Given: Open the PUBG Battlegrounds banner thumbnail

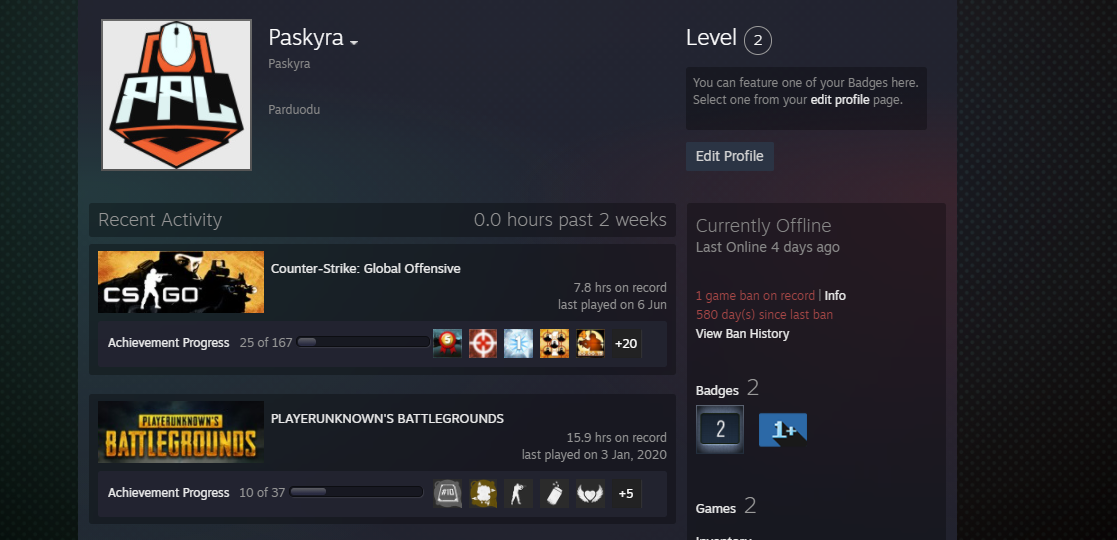Looking at the screenshot, I should click(181, 432).
